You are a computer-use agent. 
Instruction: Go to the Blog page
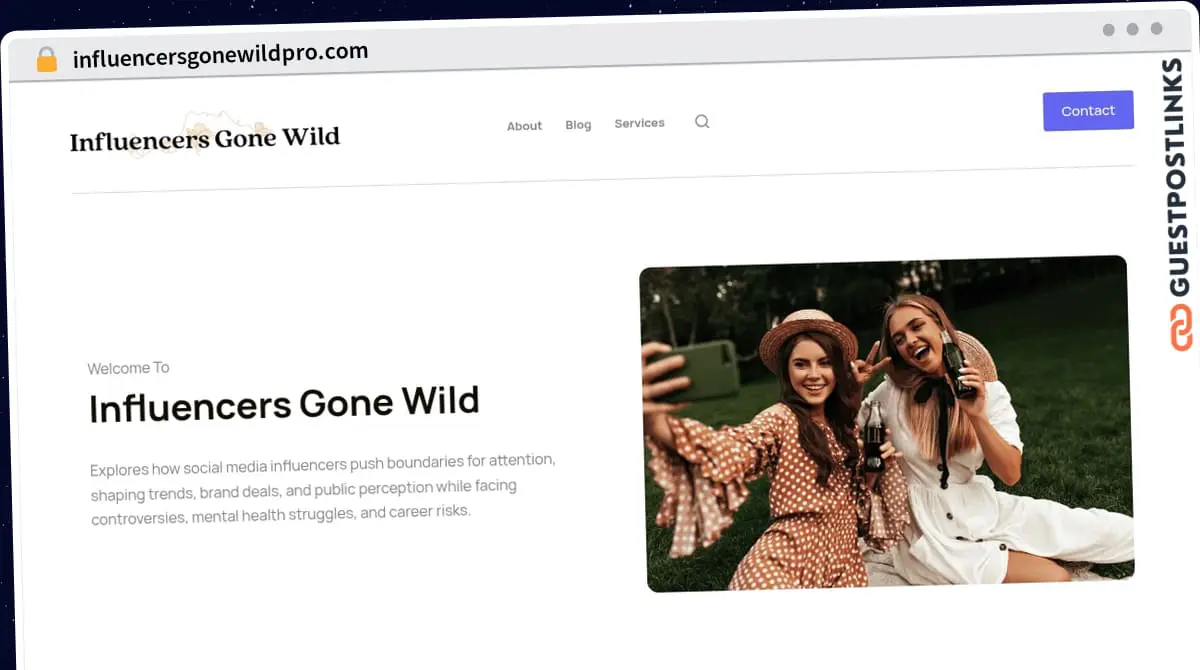coord(578,125)
